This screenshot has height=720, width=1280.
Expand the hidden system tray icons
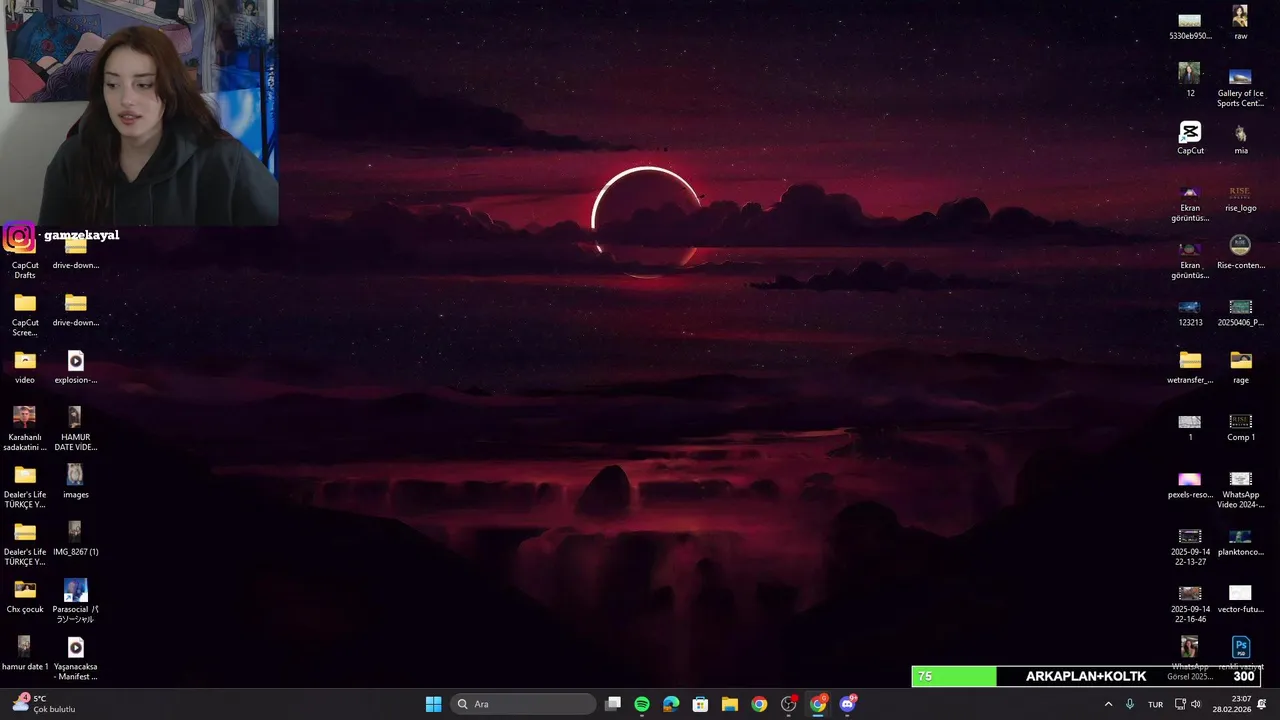[1108, 704]
